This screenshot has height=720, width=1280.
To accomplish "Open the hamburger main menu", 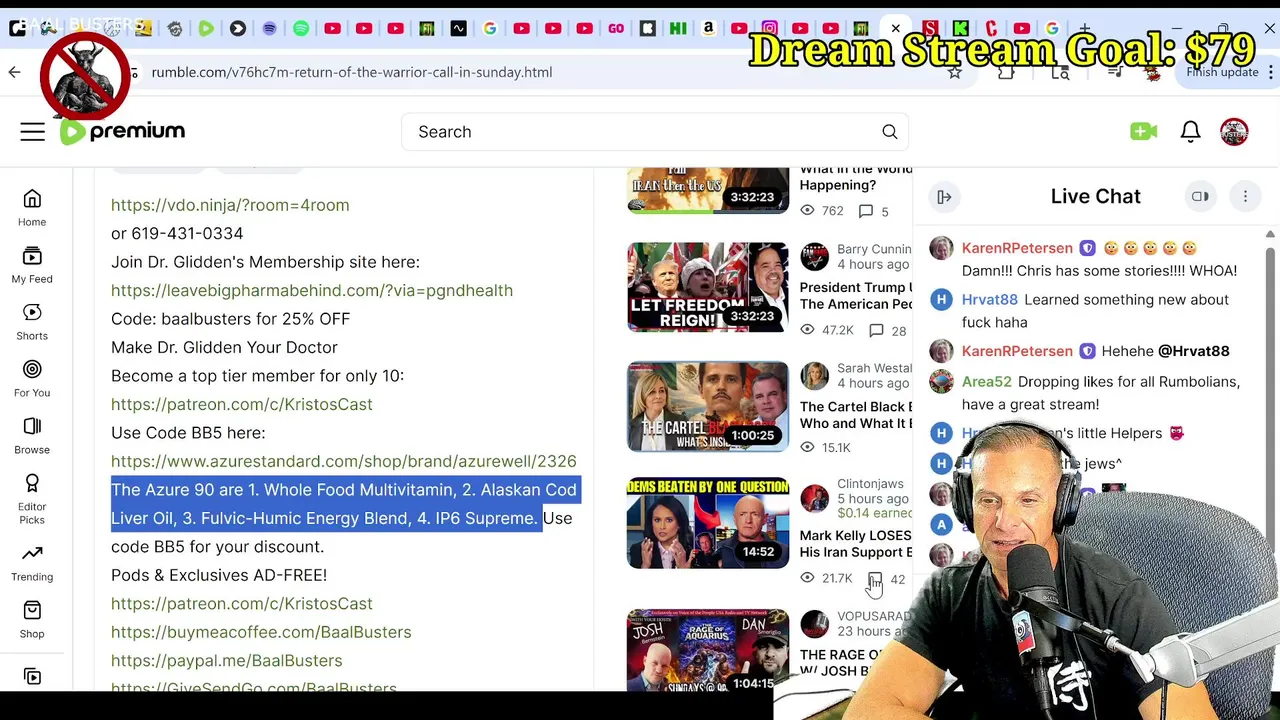I will [32, 131].
